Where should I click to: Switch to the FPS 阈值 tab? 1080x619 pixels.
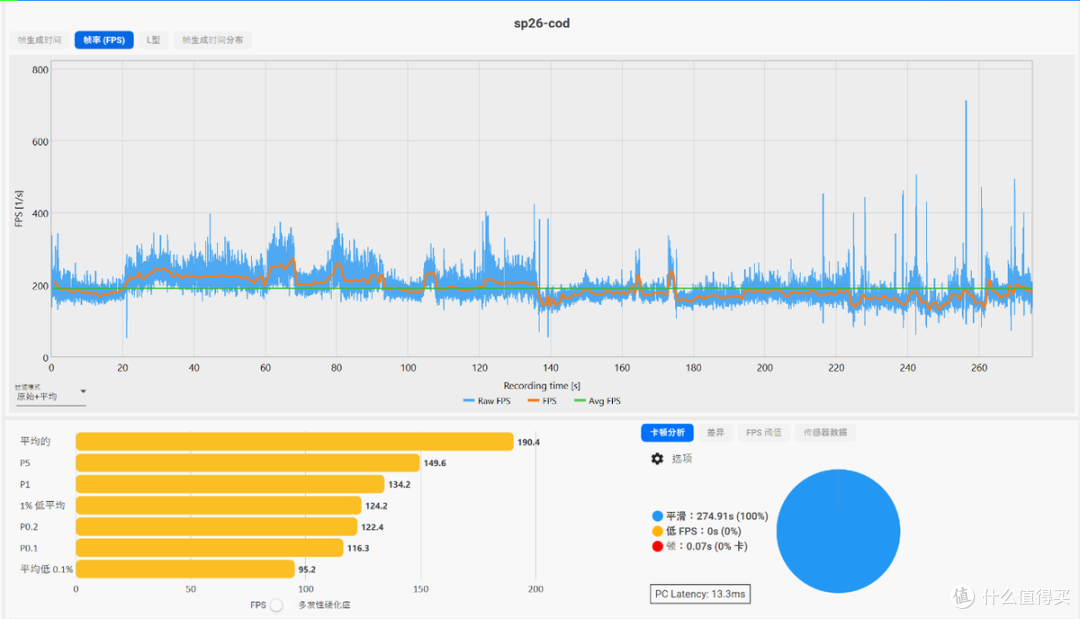(x=763, y=432)
